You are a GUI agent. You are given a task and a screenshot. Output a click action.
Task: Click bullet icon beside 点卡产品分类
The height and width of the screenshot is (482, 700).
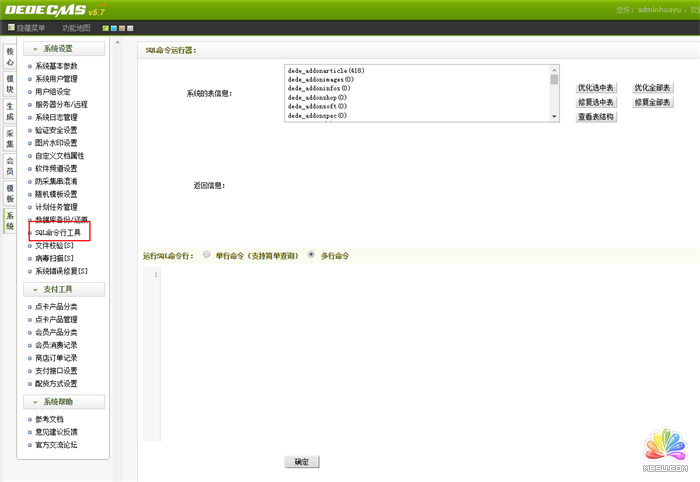[30, 306]
